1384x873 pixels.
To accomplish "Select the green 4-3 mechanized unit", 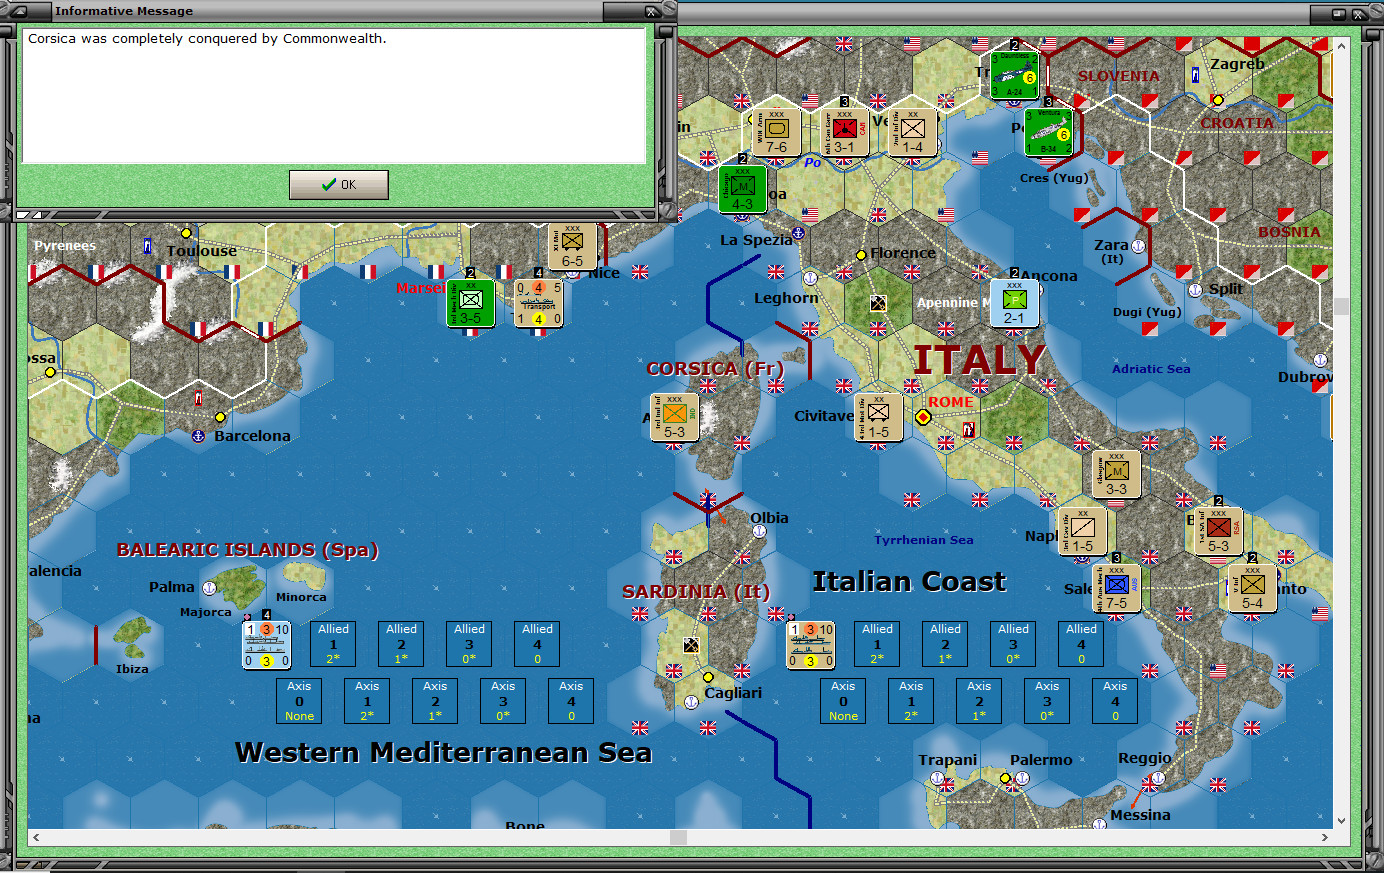I will [742, 189].
